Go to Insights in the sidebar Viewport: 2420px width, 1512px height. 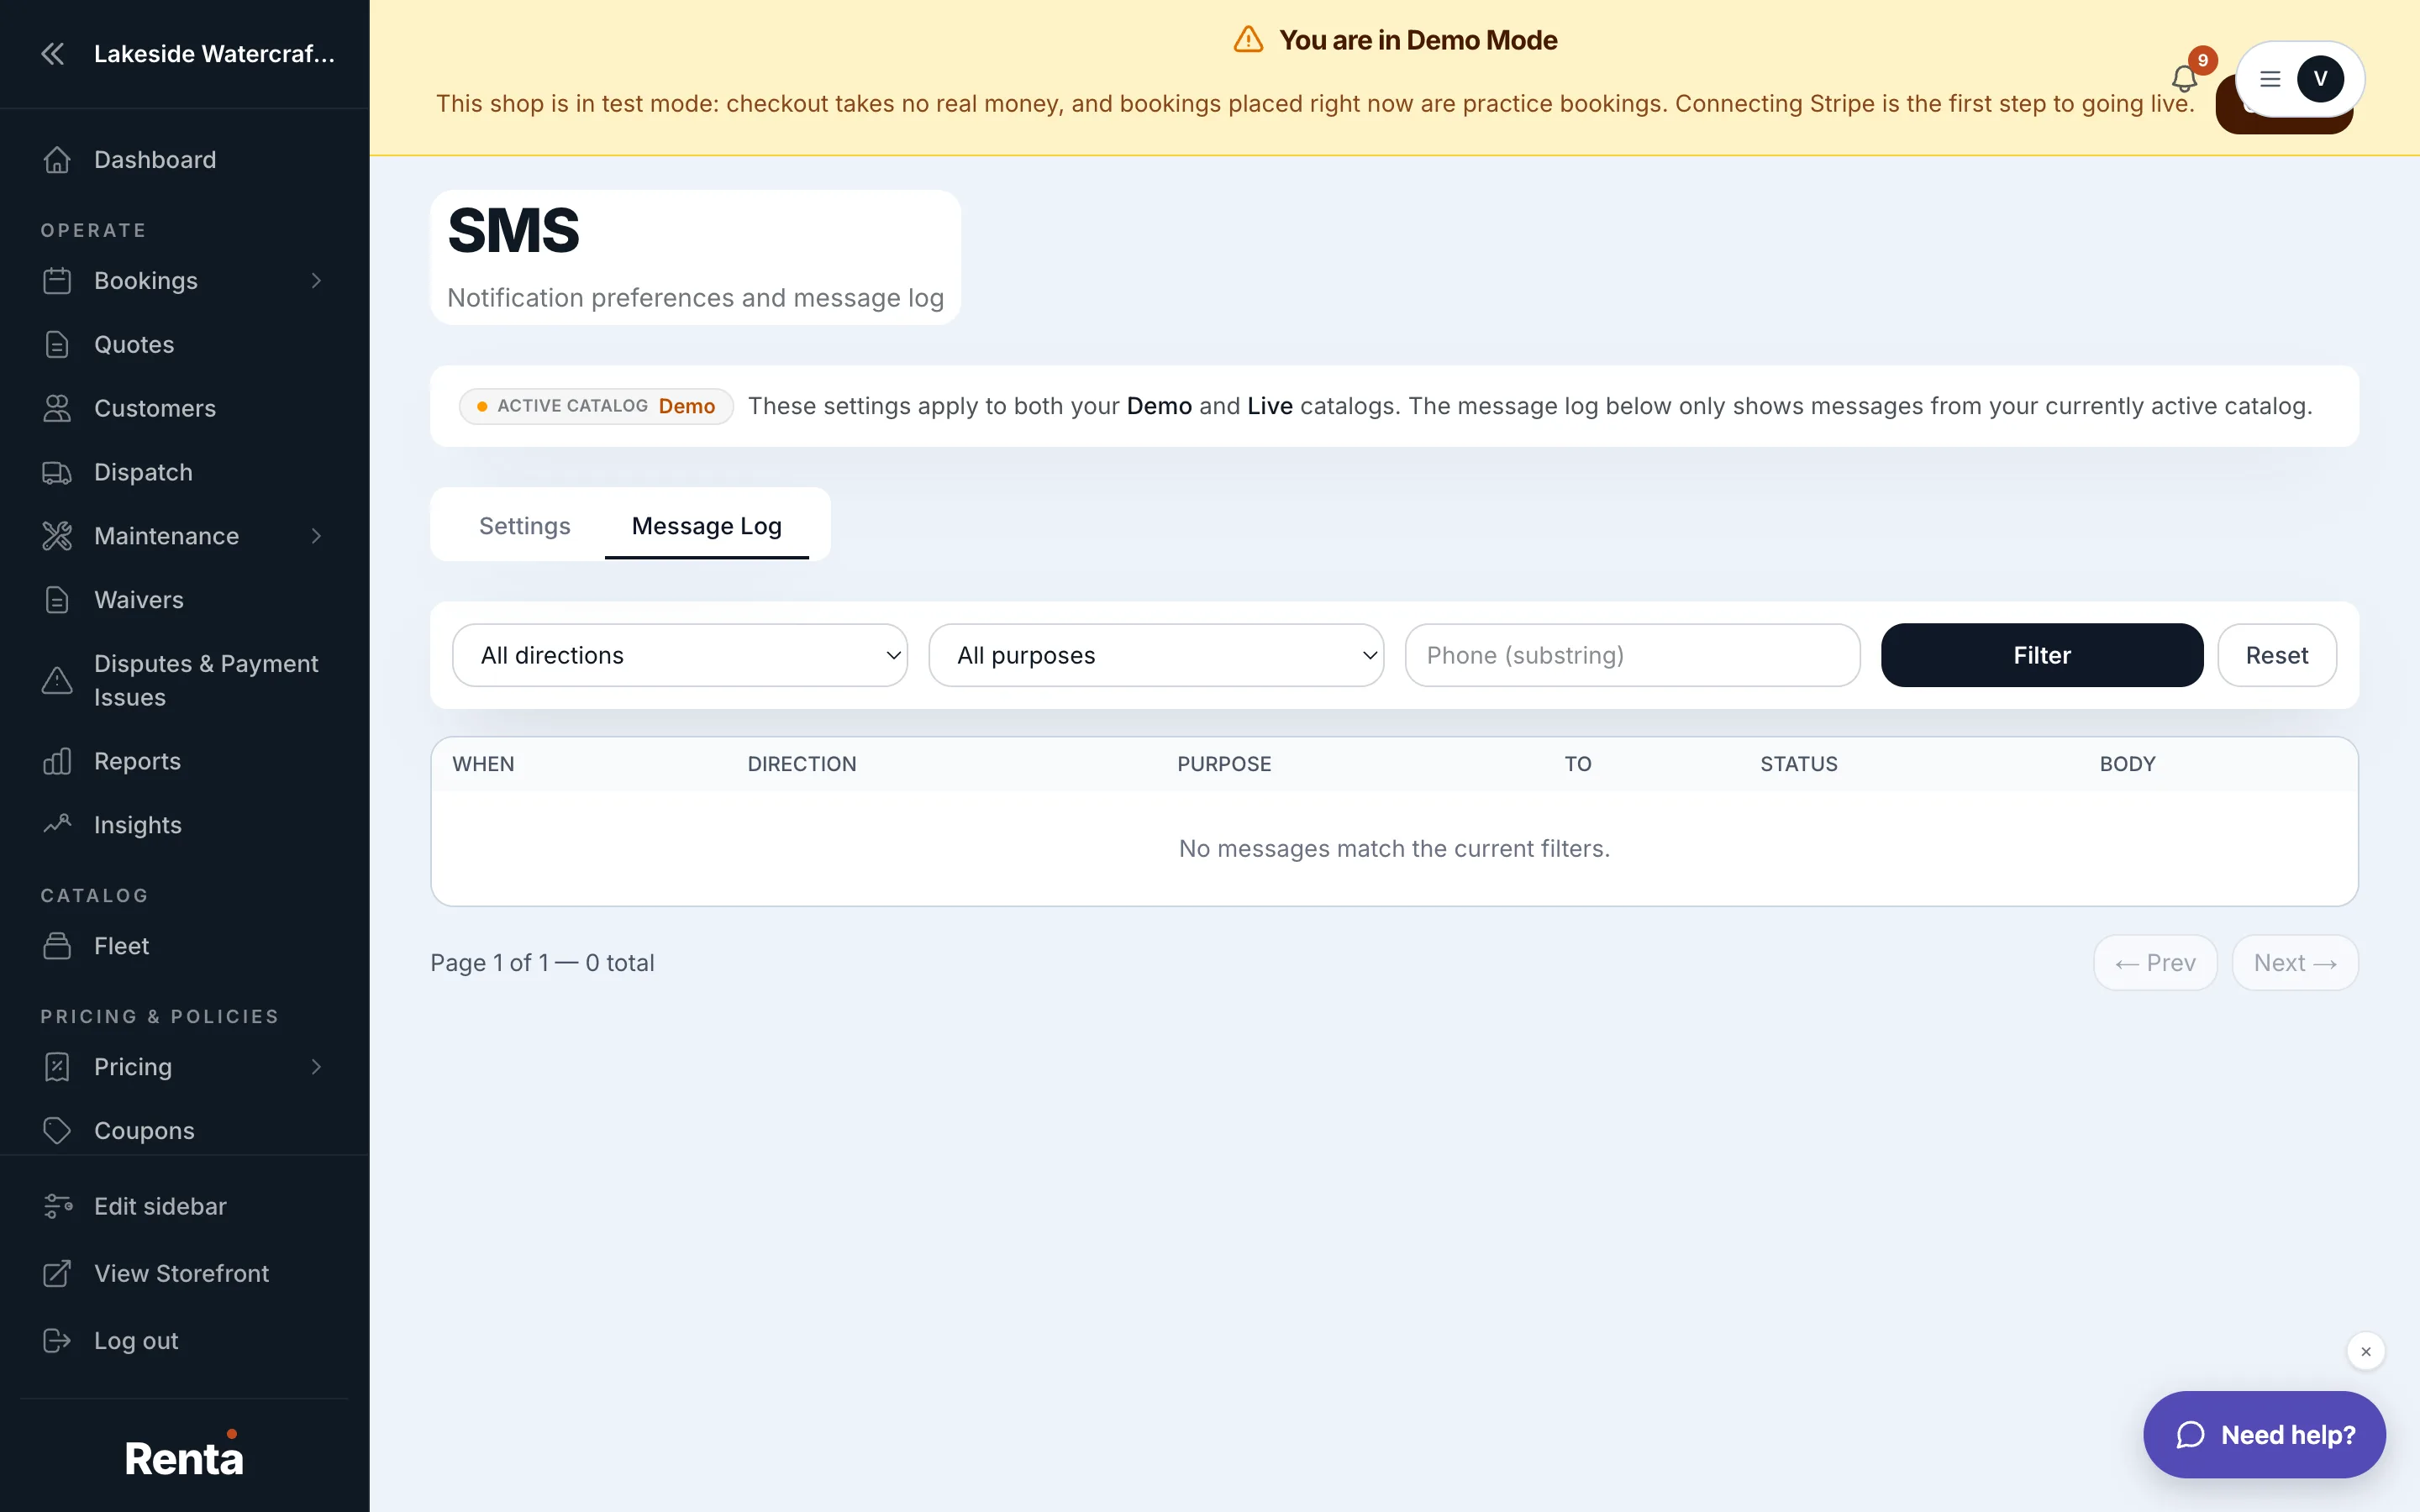point(138,825)
